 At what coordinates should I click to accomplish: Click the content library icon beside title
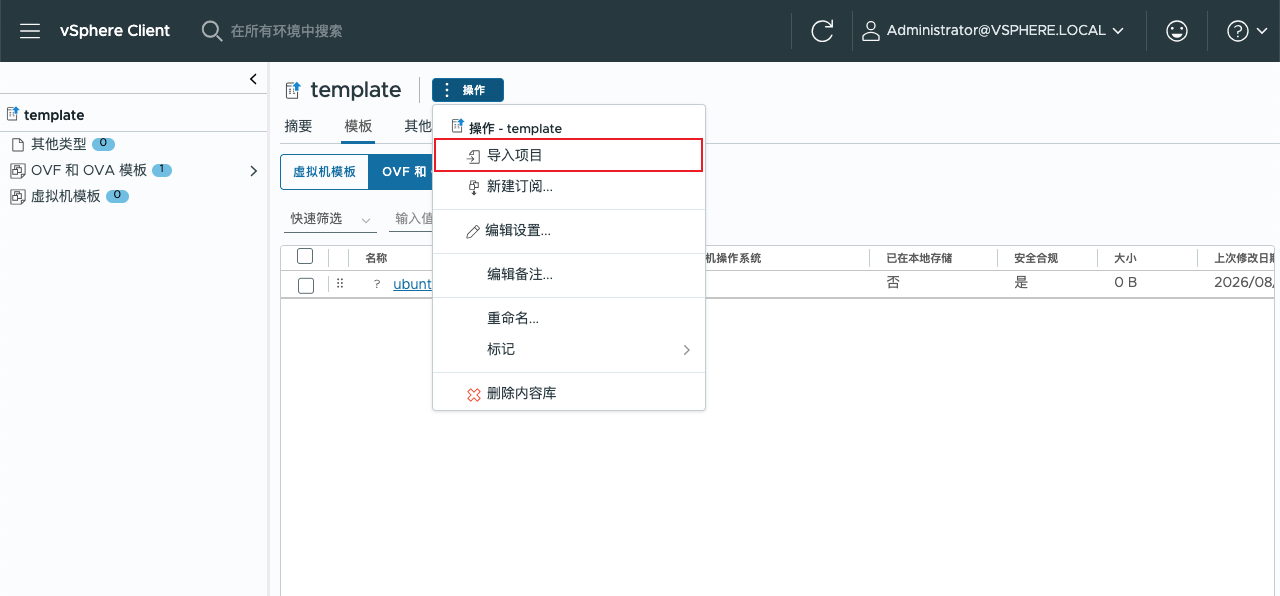[x=293, y=90]
